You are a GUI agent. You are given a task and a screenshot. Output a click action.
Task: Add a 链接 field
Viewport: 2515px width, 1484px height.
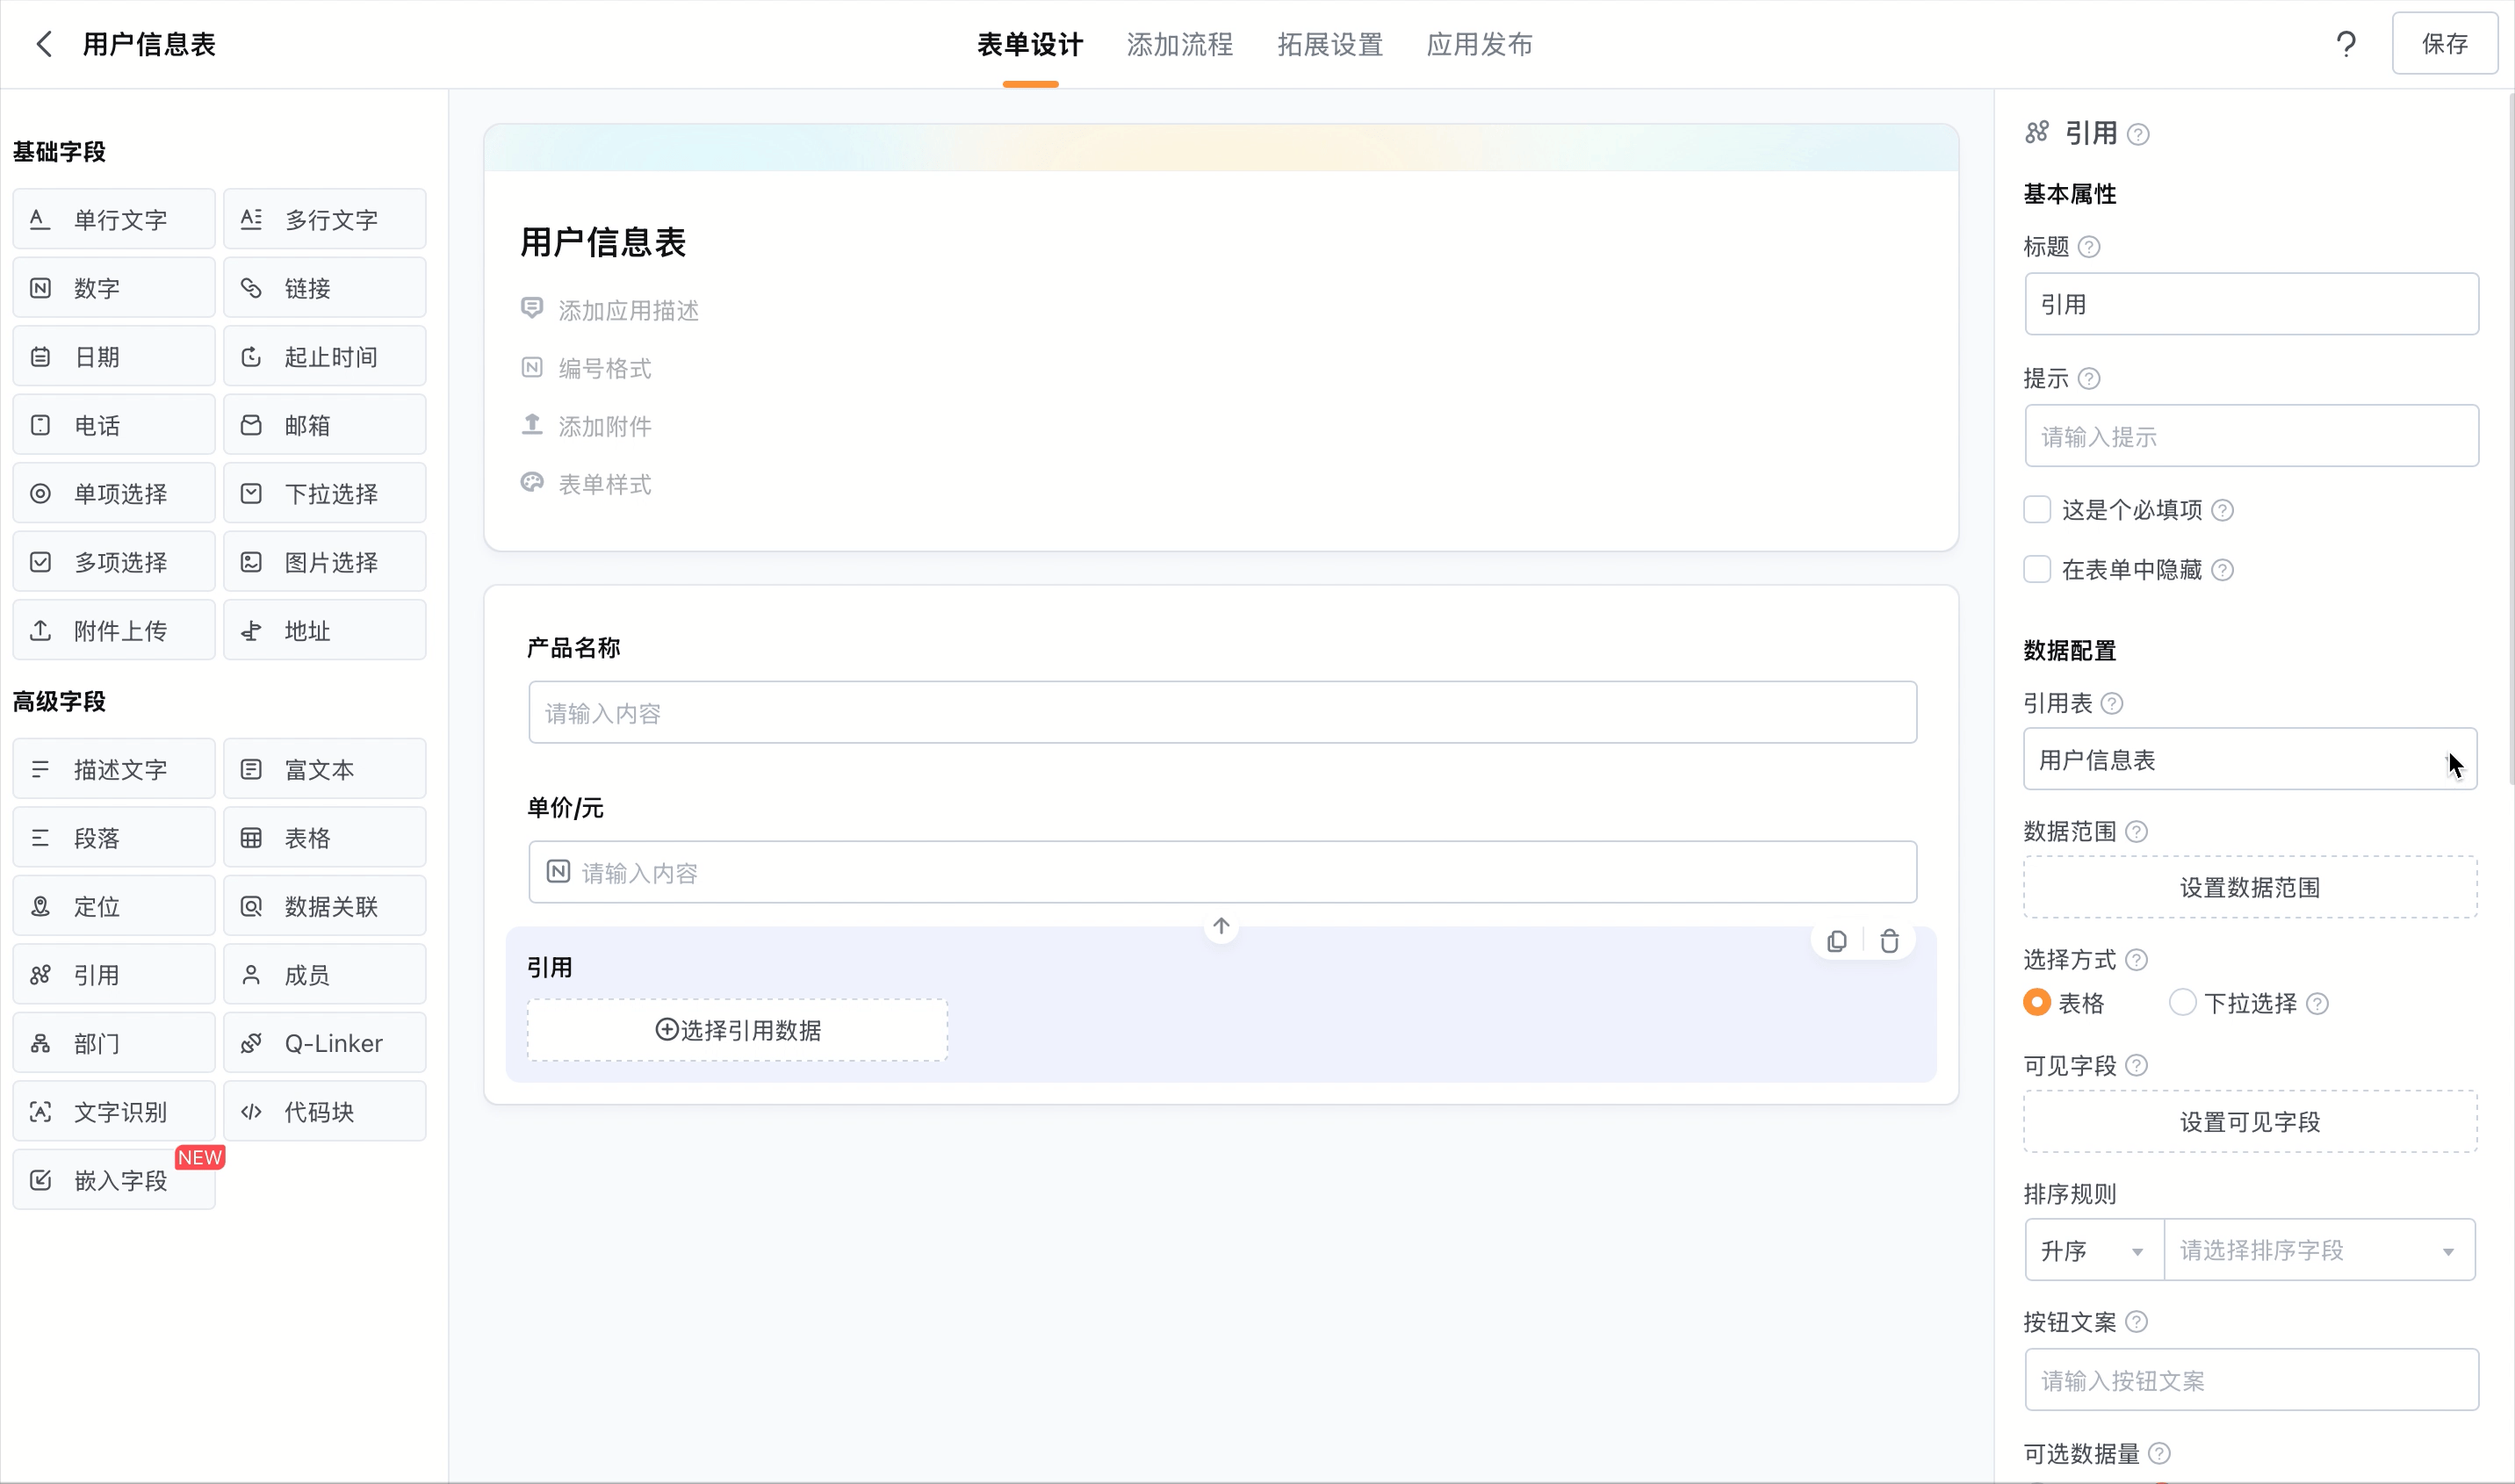click(325, 288)
